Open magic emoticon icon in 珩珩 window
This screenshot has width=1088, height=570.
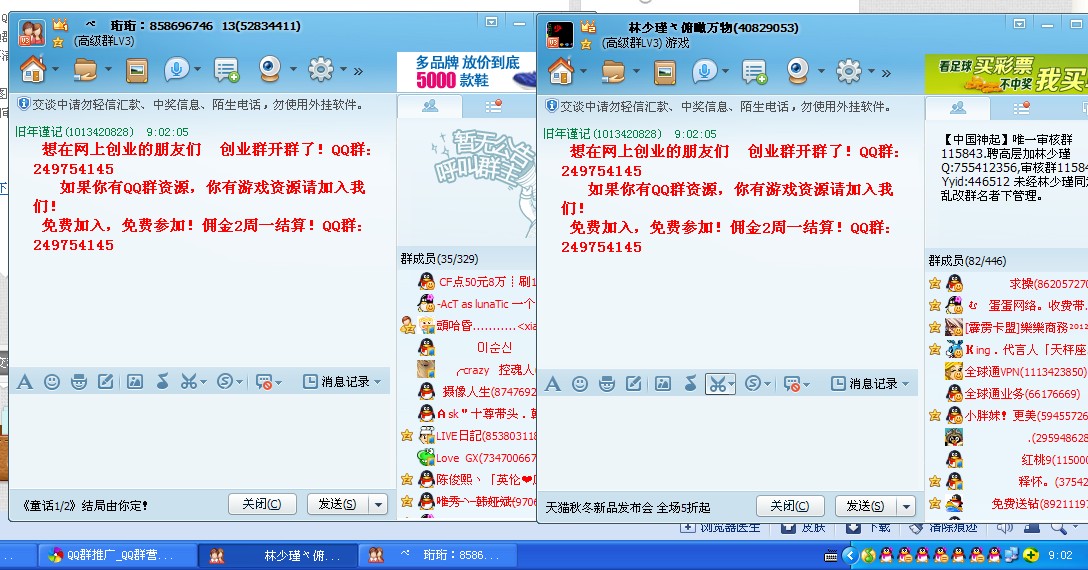79,382
